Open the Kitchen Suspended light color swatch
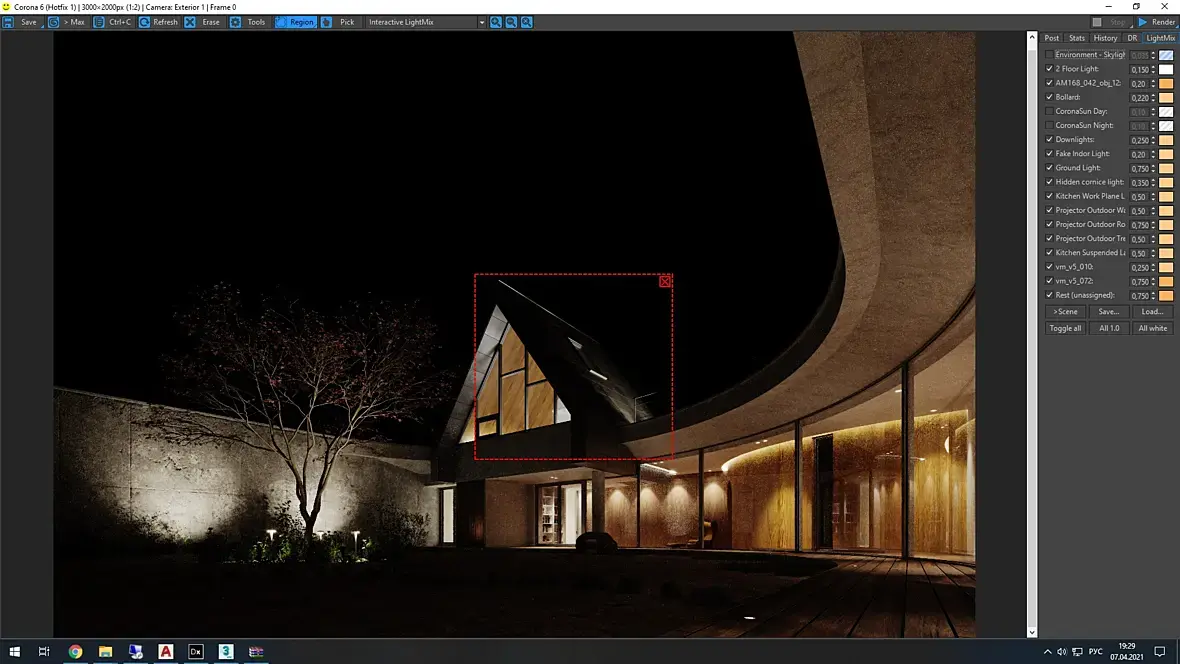The image size is (1180, 664). pyautogui.click(x=1166, y=253)
